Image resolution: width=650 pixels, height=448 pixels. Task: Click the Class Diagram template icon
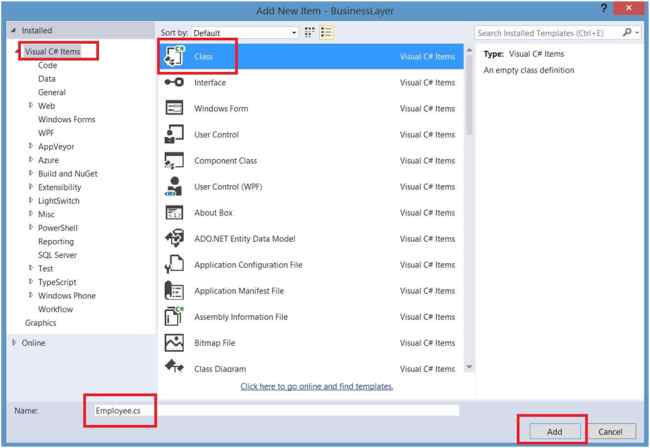click(x=174, y=366)
